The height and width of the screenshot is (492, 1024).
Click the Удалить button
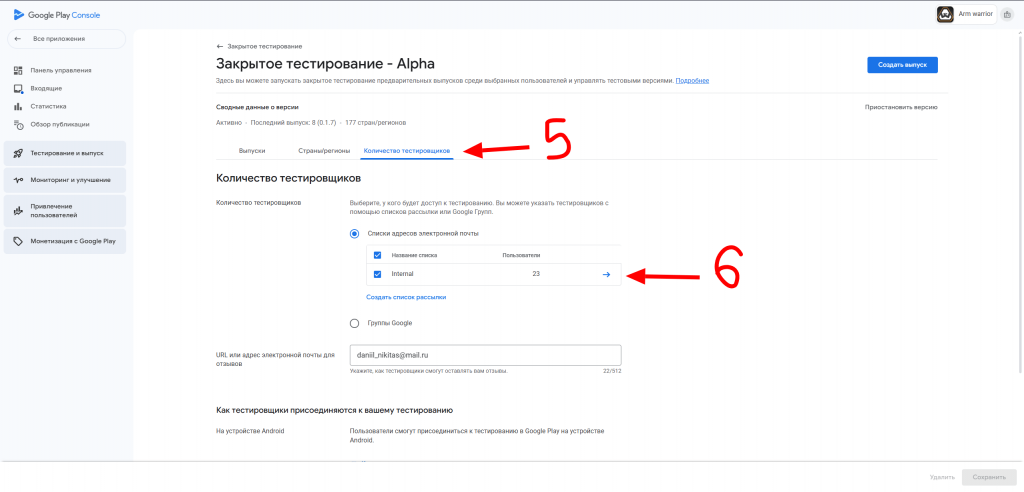point(943,478)
